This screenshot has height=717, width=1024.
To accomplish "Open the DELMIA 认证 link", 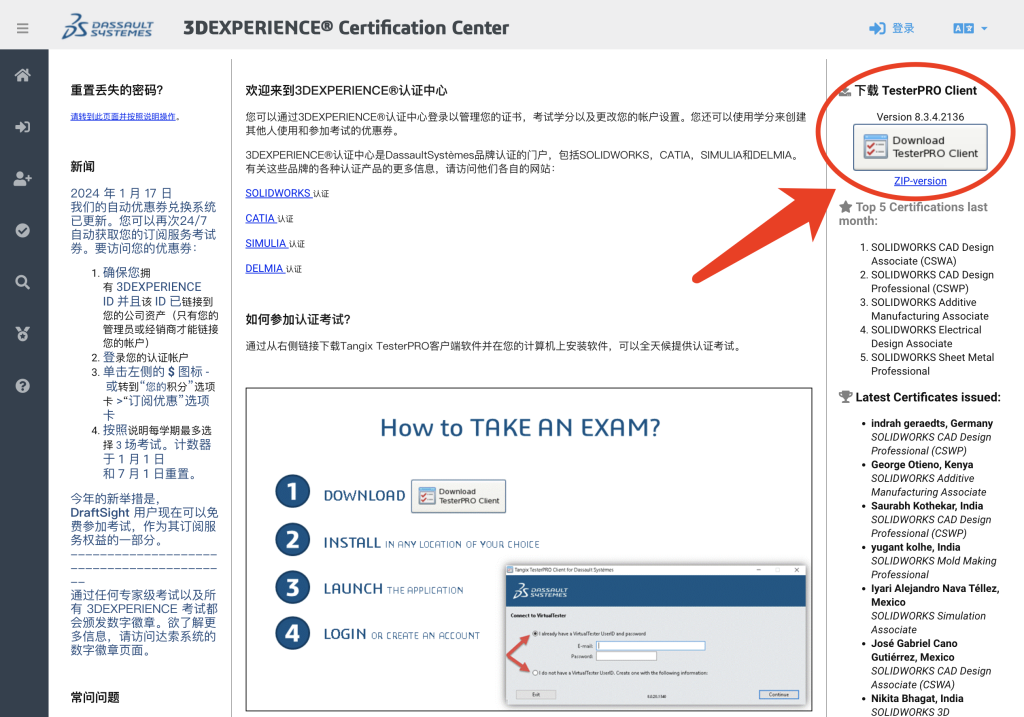I will [x=264, y=268].
